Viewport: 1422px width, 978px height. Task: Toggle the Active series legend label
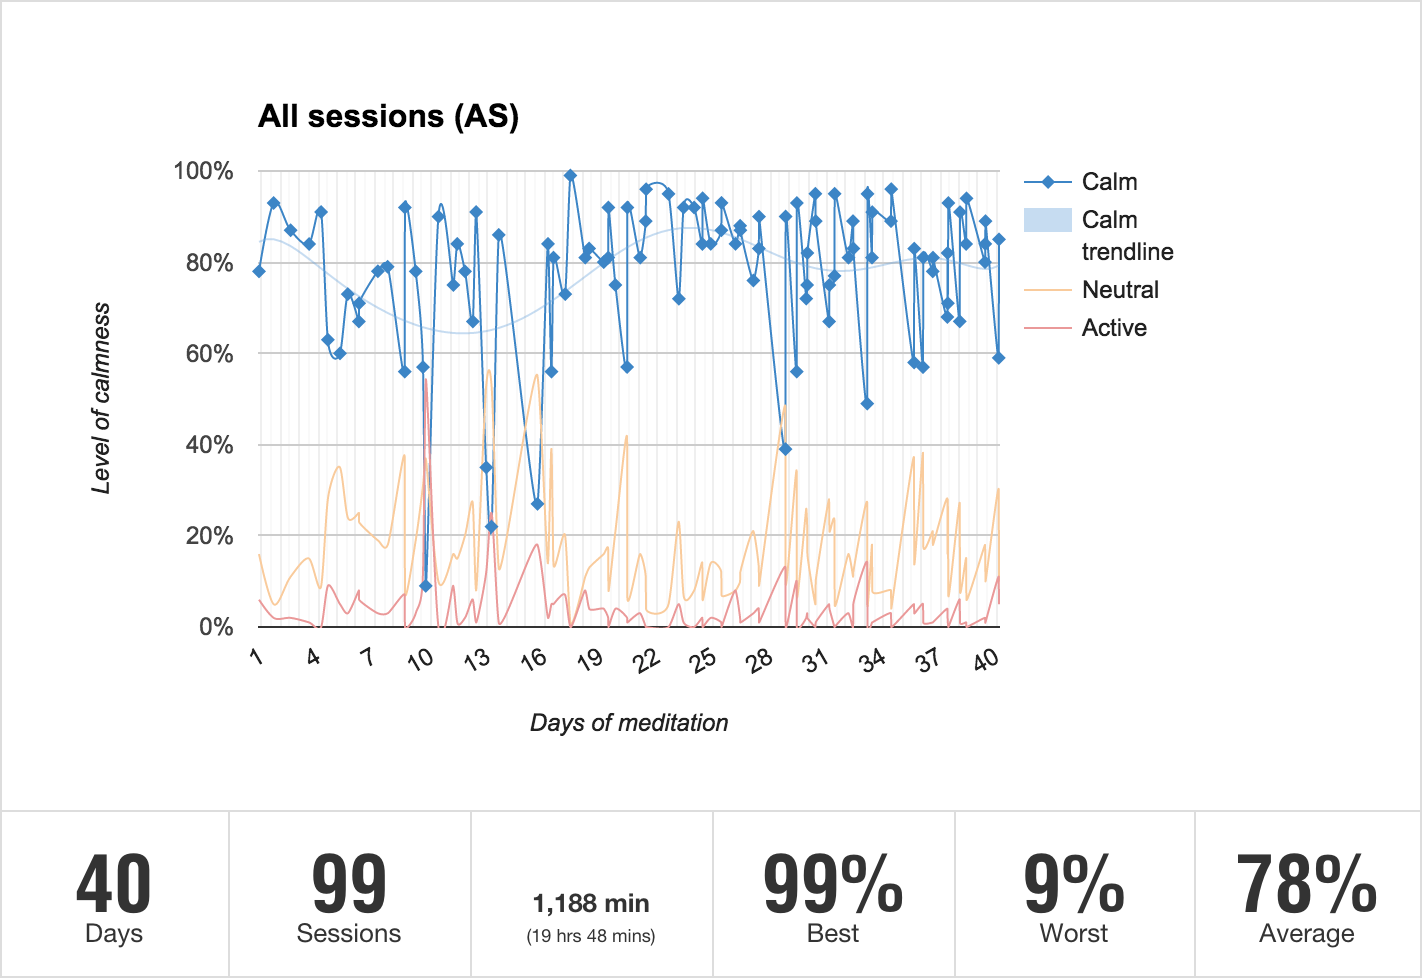[1114, 328]
